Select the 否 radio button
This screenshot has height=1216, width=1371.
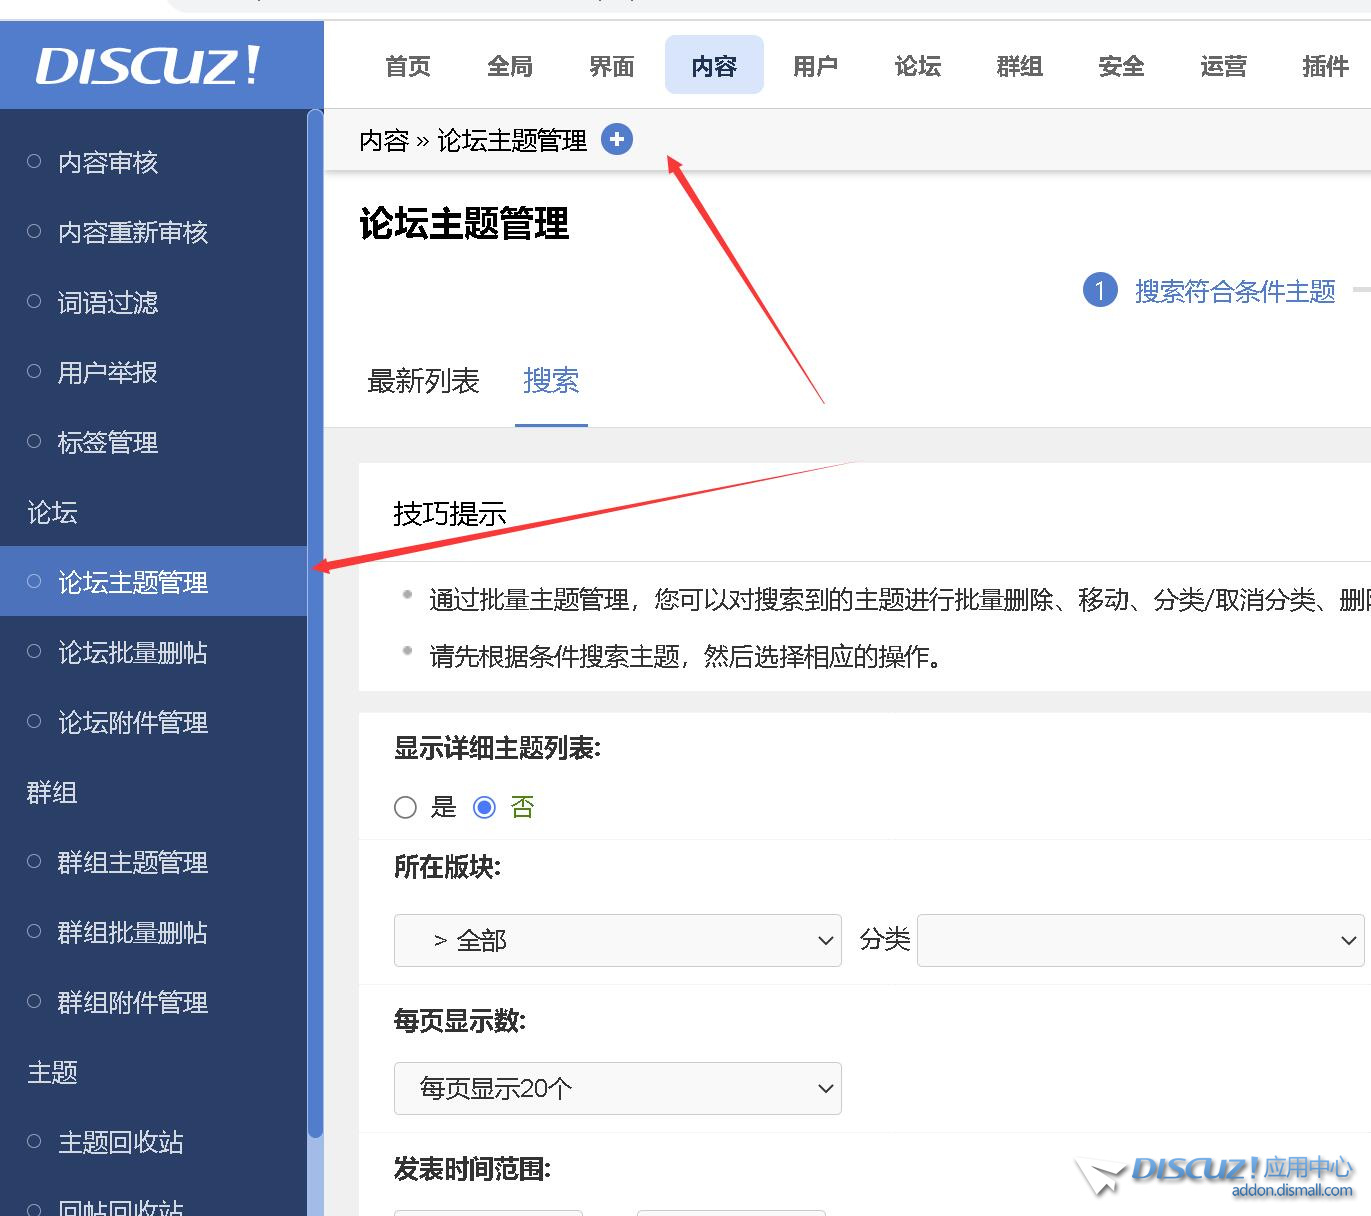tap(484, 807)
